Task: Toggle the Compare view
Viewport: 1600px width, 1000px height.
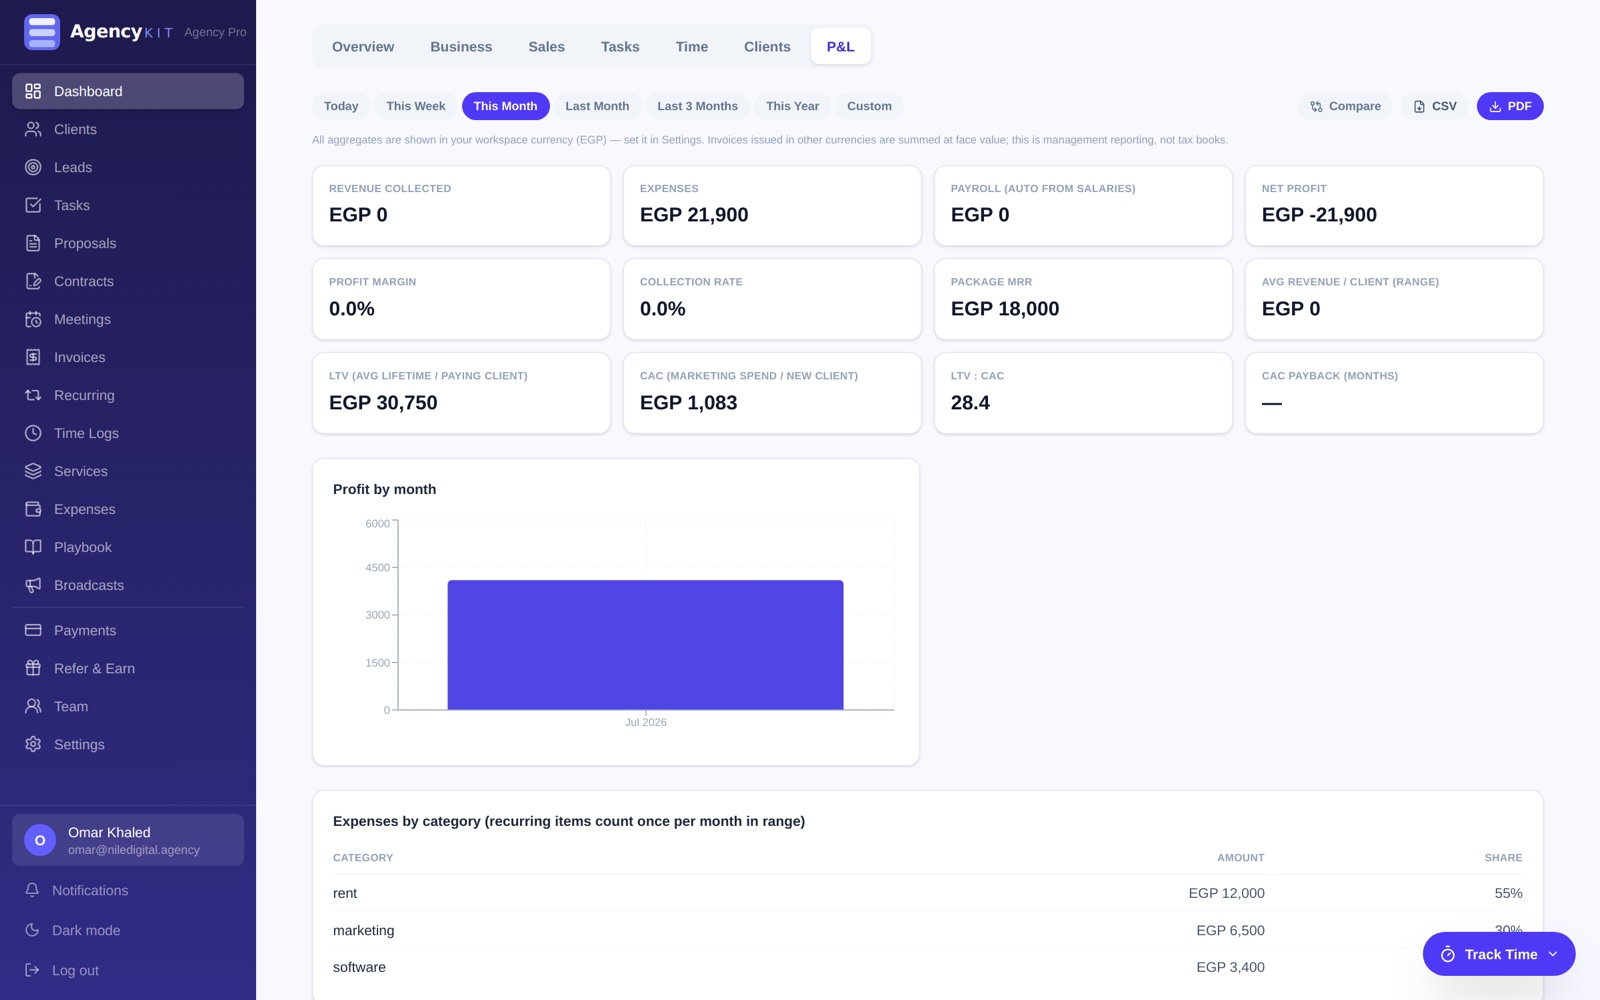Action: point(1345,106)
